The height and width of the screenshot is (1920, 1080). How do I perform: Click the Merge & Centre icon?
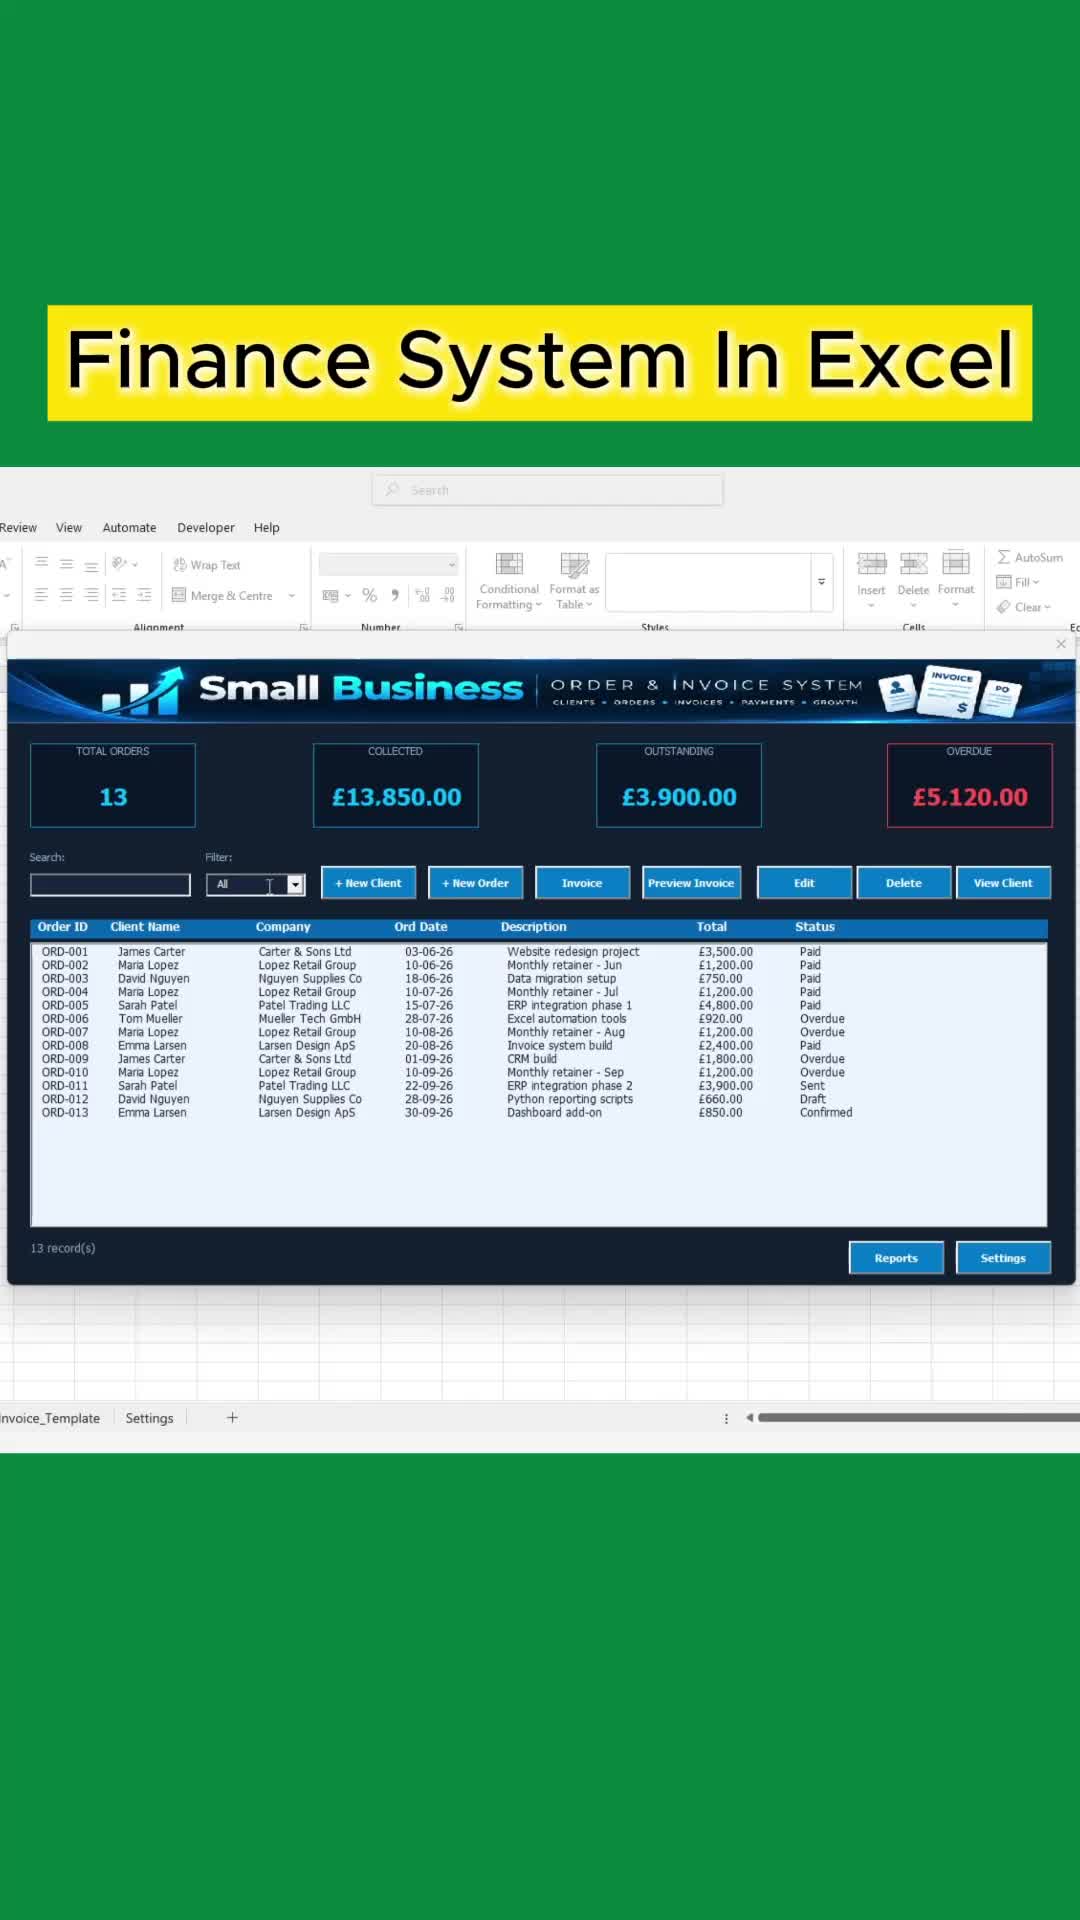(x=179, y=595)
